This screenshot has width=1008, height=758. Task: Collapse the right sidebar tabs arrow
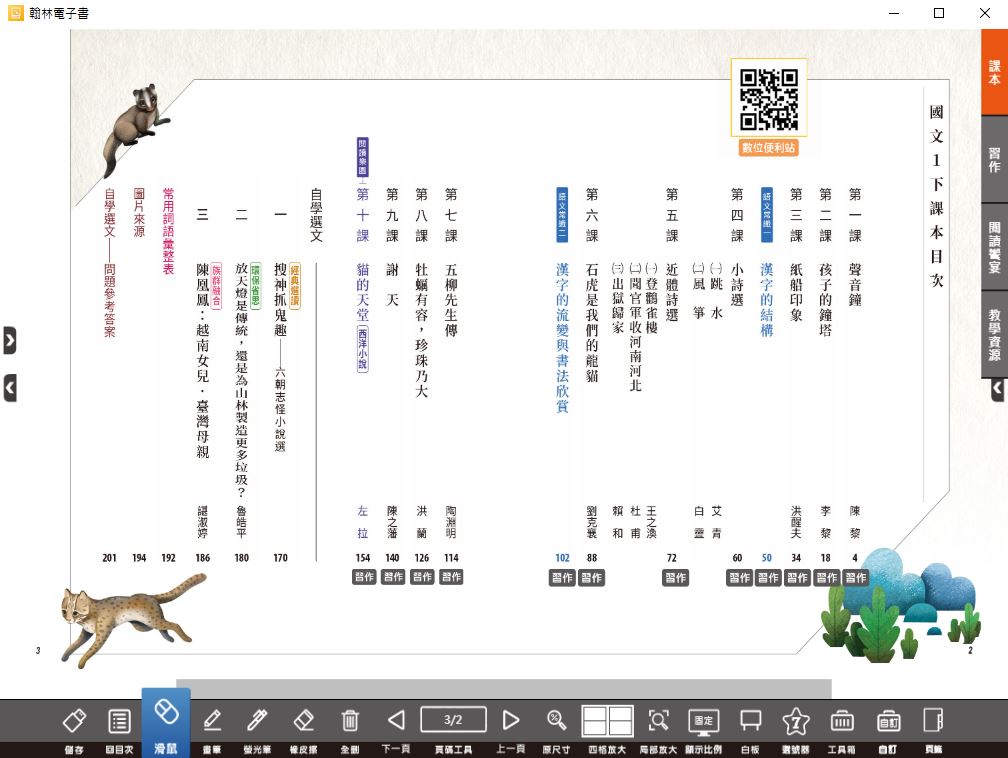(x=997, y=391)
